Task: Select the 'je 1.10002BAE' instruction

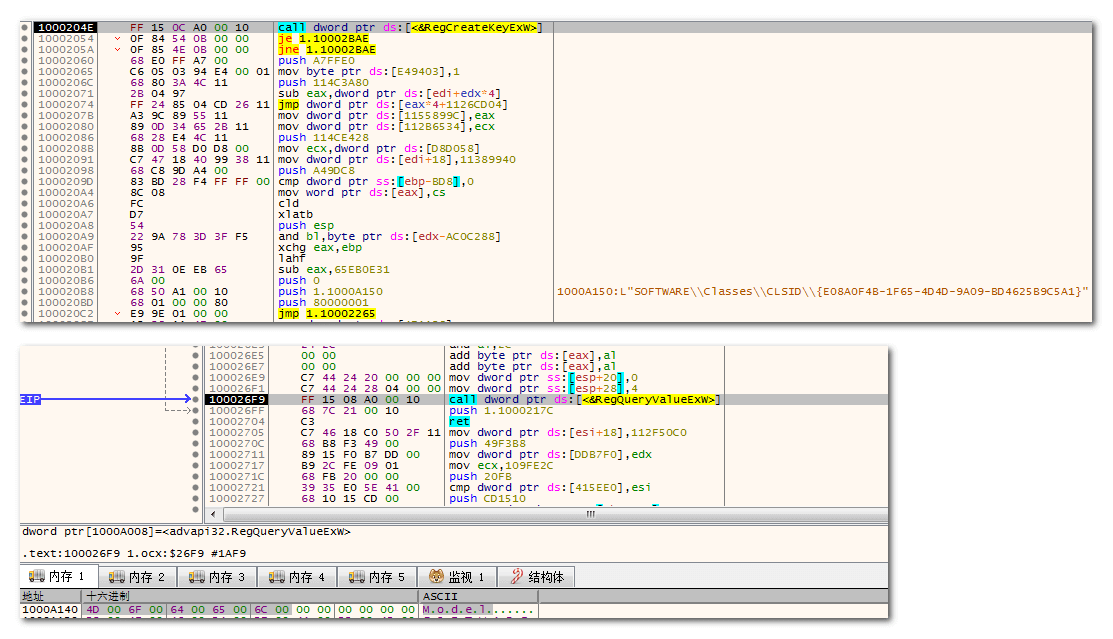Action: (x=323, y=38)
